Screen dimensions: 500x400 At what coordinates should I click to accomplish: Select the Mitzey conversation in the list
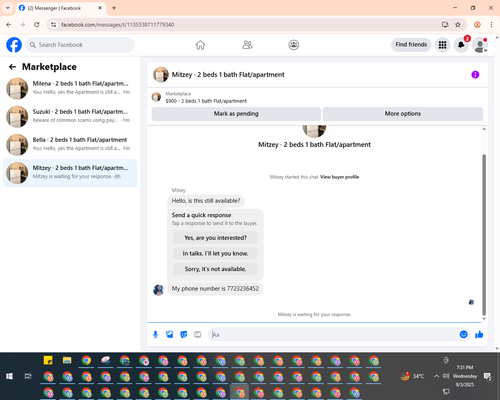pyautogui.click(x=70, y=173)
